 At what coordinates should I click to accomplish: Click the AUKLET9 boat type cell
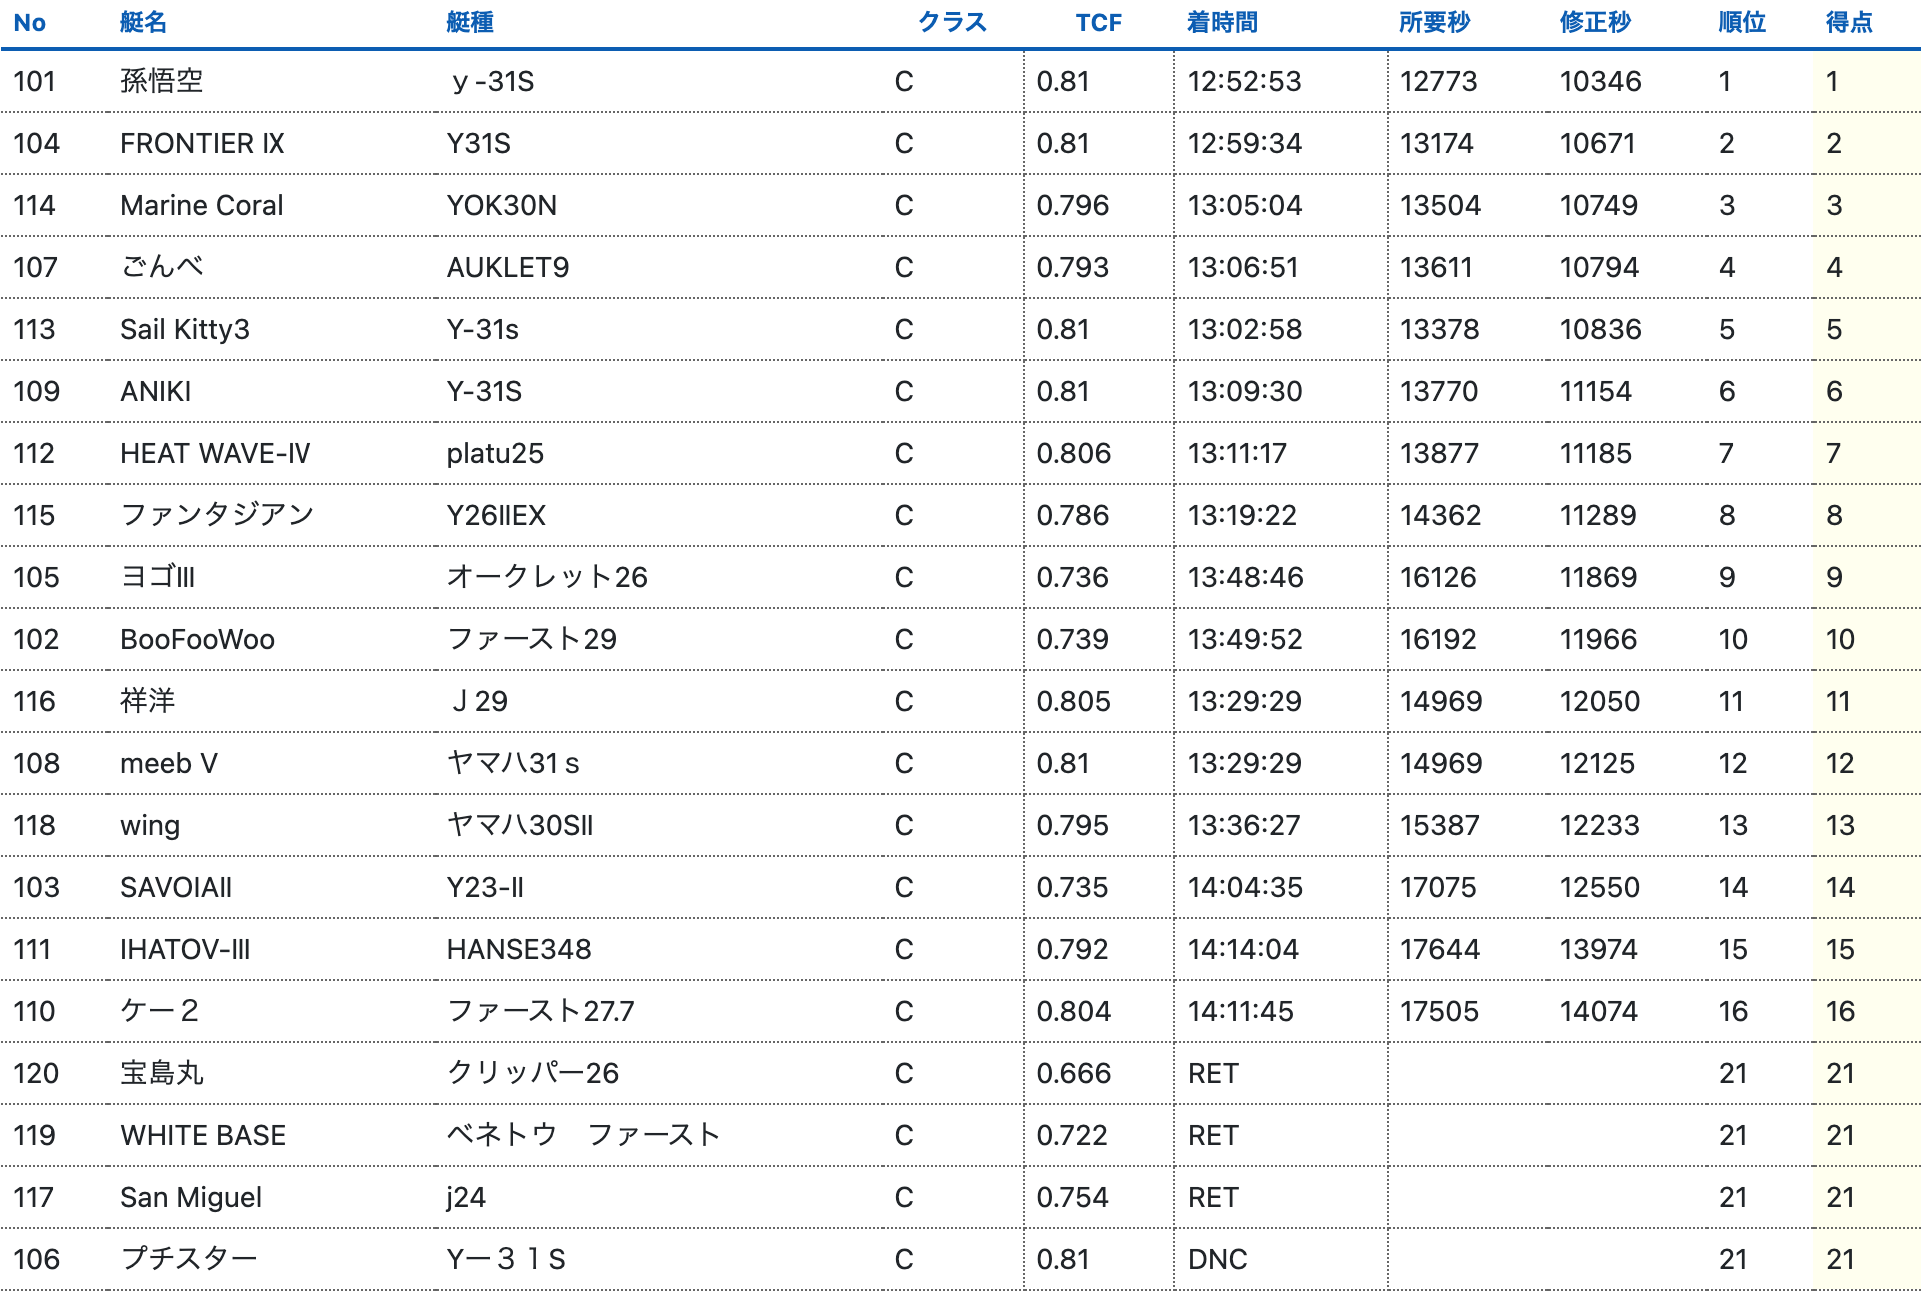pos(508,267)
